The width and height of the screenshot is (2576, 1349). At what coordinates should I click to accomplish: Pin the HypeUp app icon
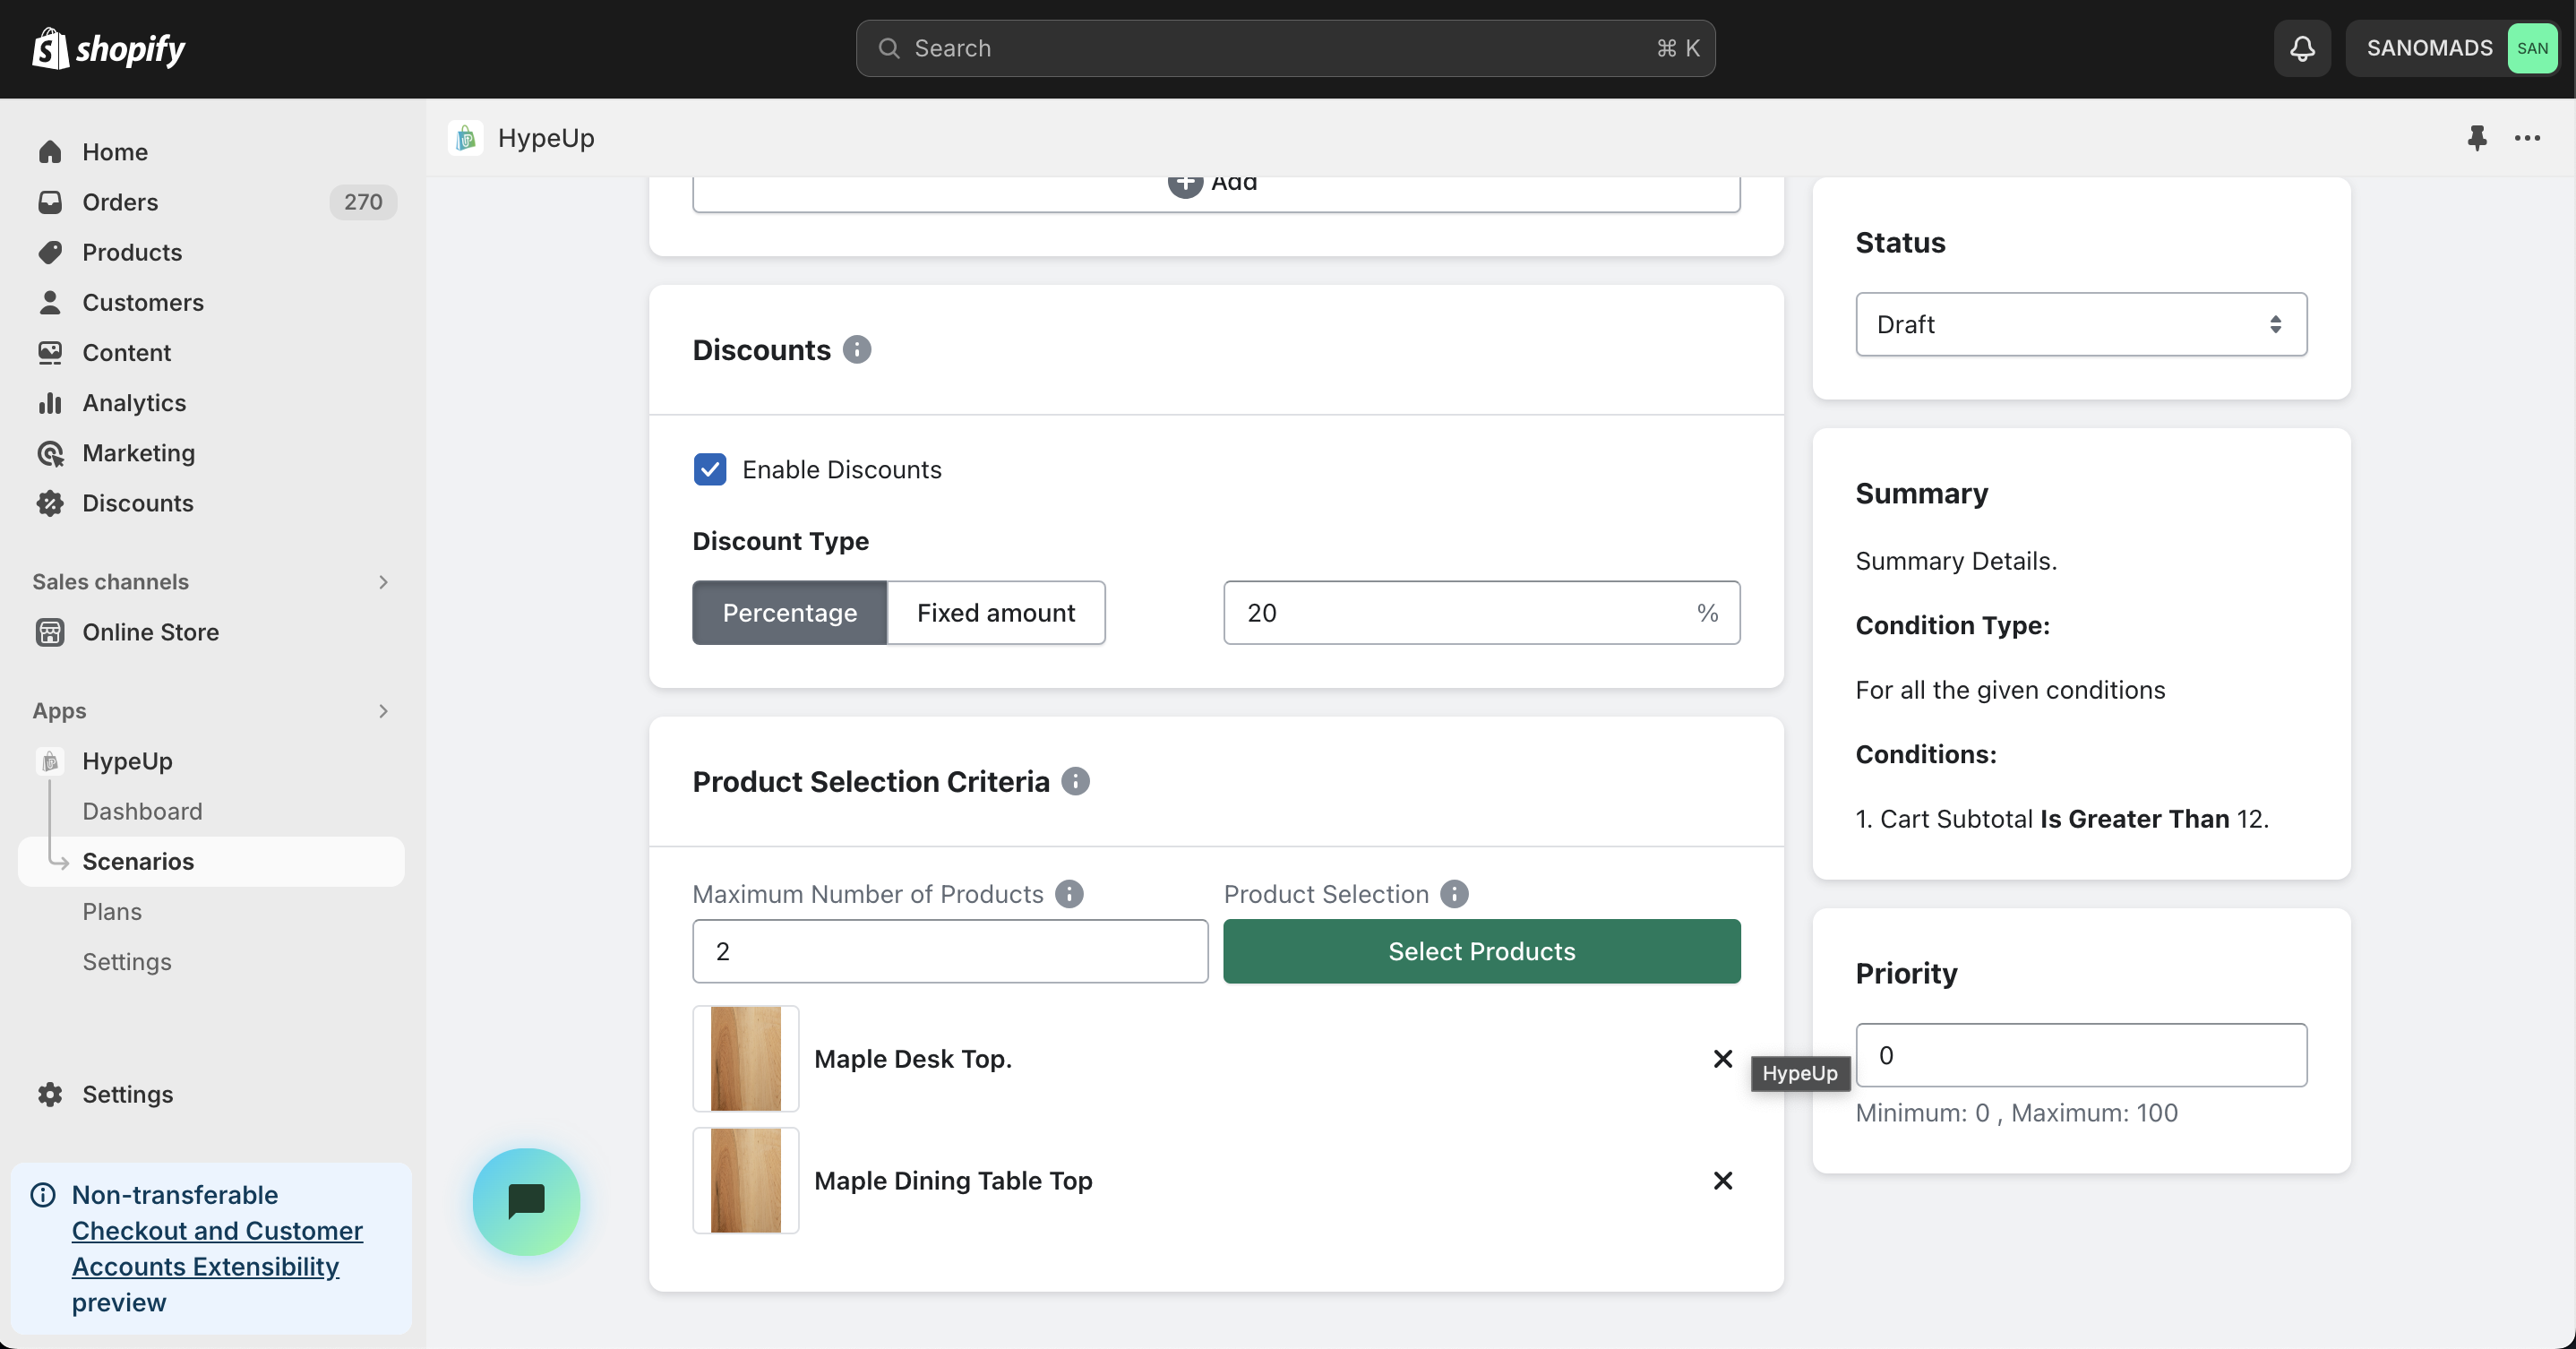pyautogui.click(x=2477, y=138)
